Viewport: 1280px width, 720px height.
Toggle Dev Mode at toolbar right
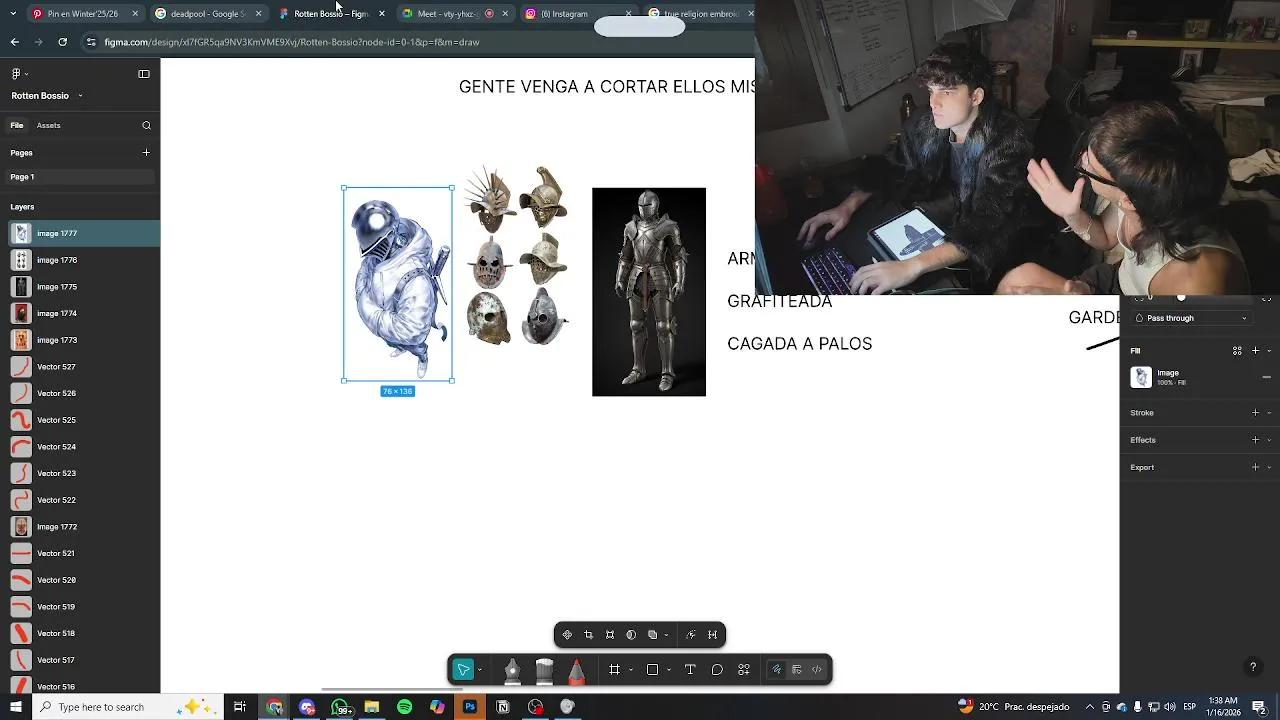click(816, 669)
